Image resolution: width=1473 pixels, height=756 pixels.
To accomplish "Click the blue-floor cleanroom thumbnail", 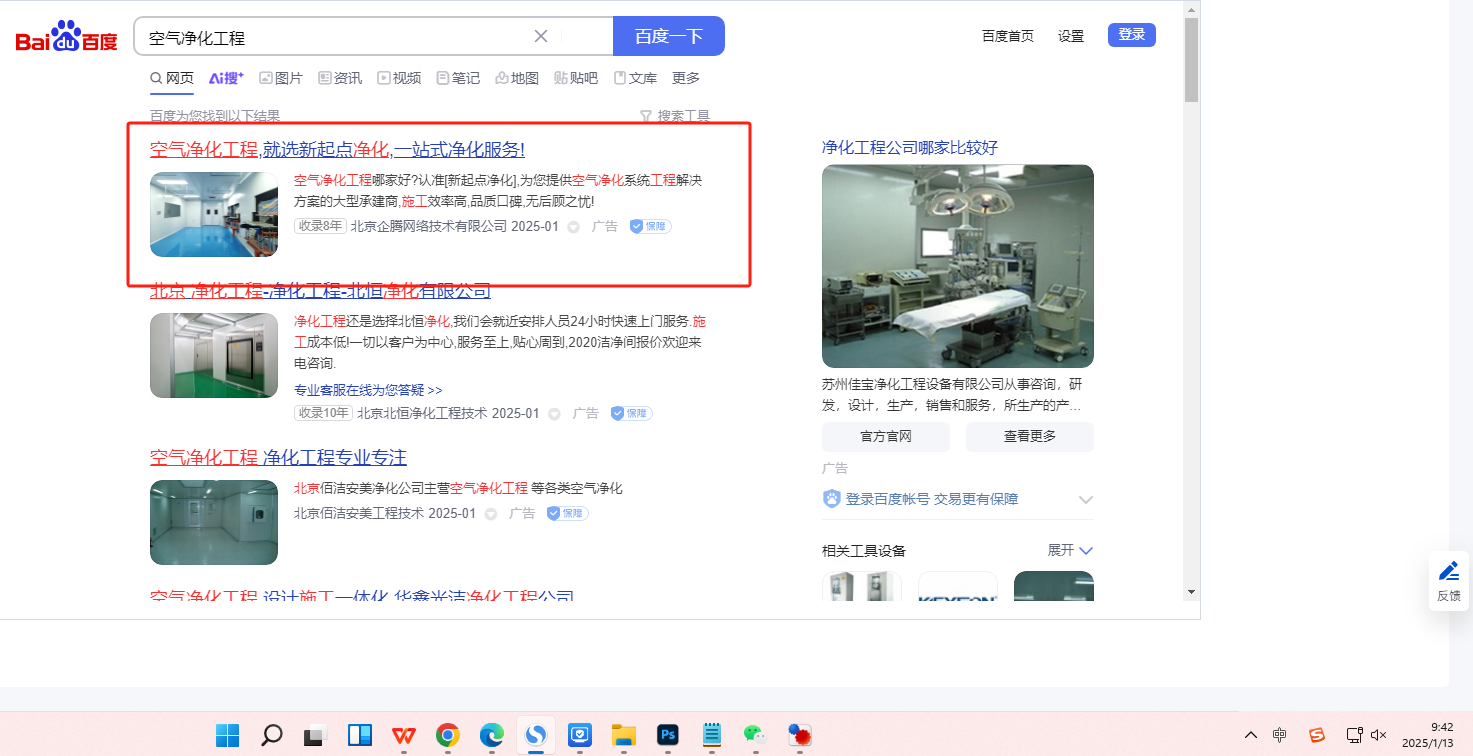I will 214,214.
